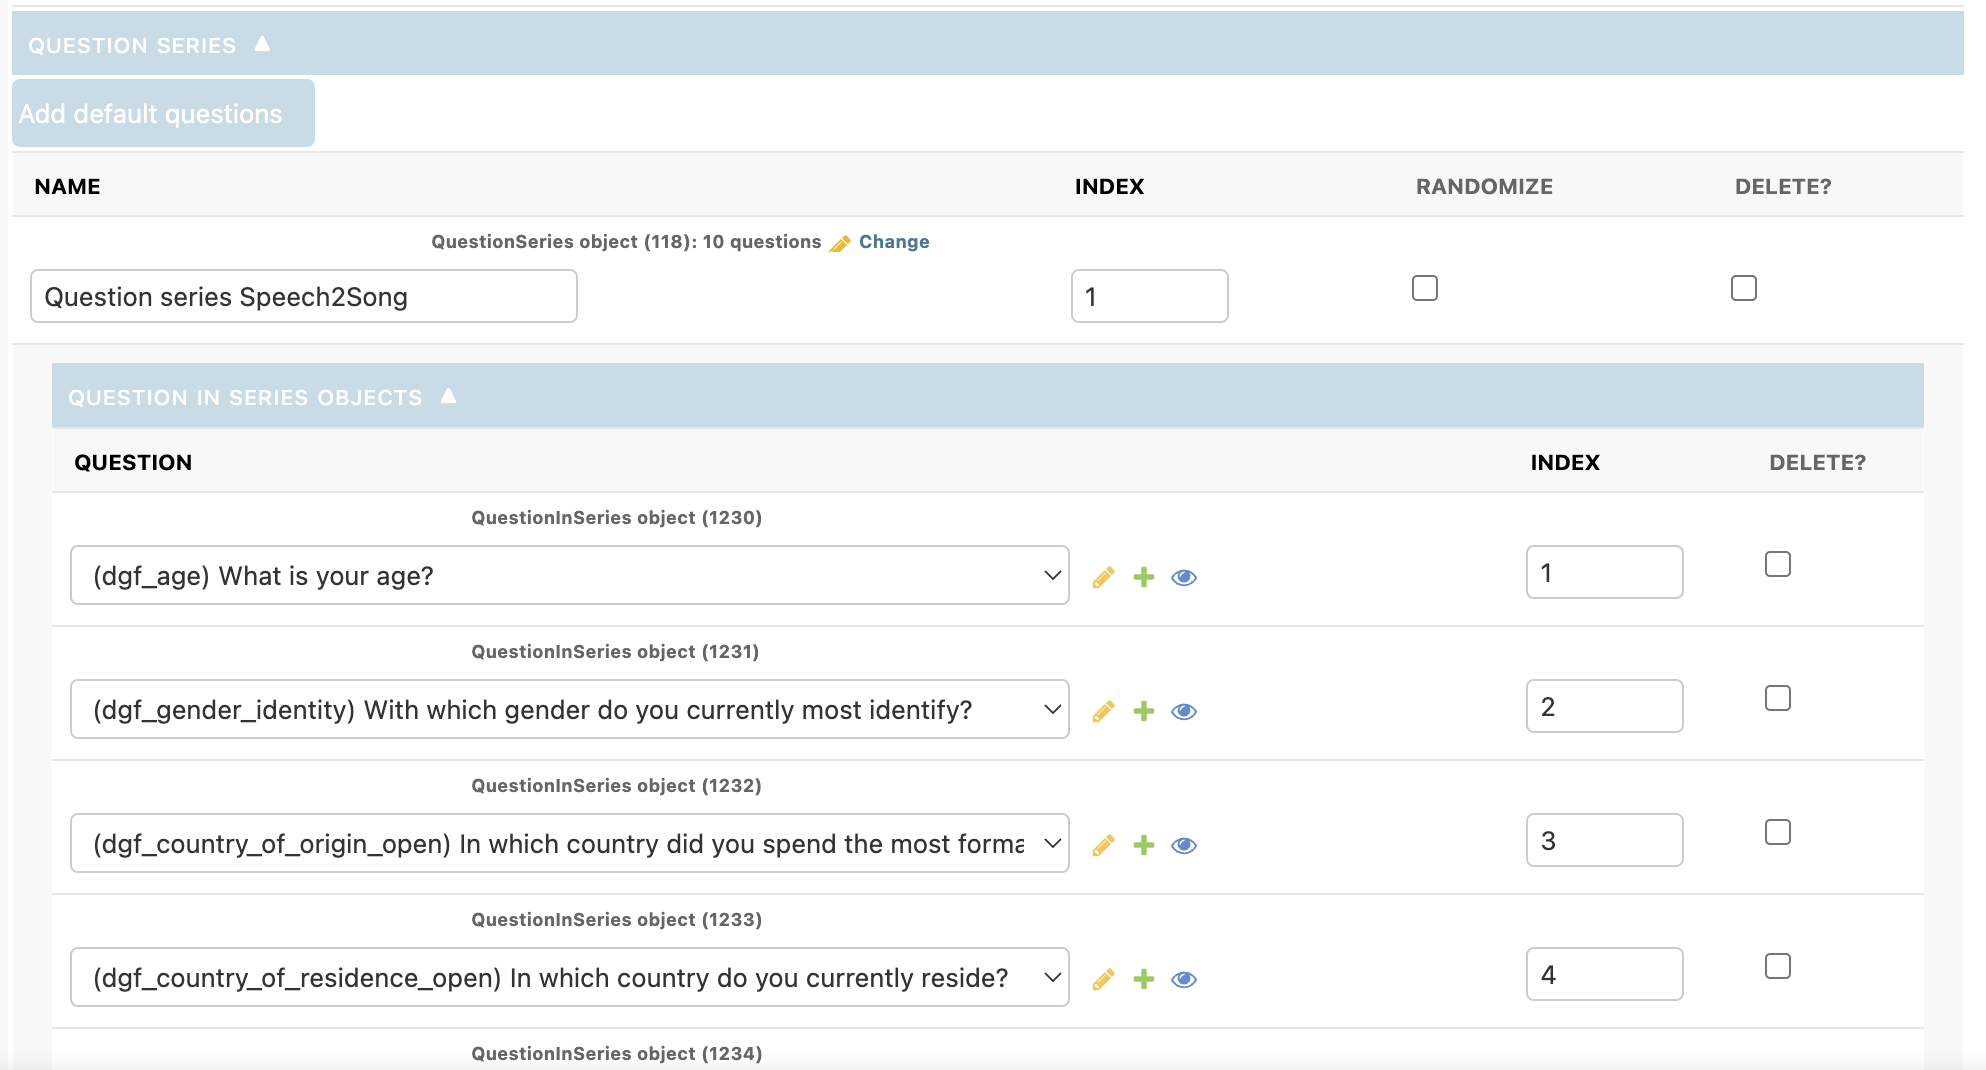The height and width of the screenshot is (1070, 1986).
Task: Edit the dgf_gender_identity question with pencil icon
Action: (1103, 711)
